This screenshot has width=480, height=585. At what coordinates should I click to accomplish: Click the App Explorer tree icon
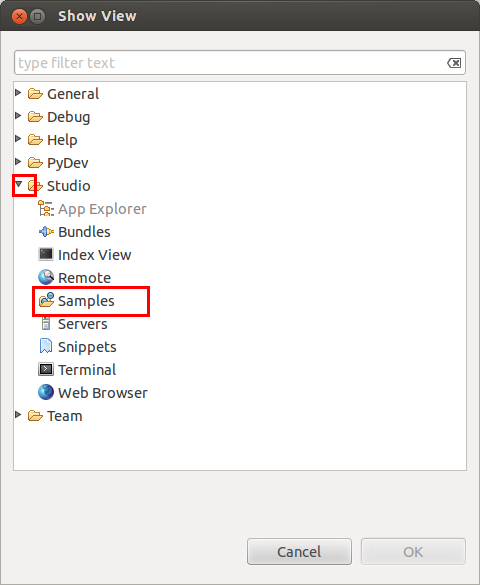(x=46, y=209)
